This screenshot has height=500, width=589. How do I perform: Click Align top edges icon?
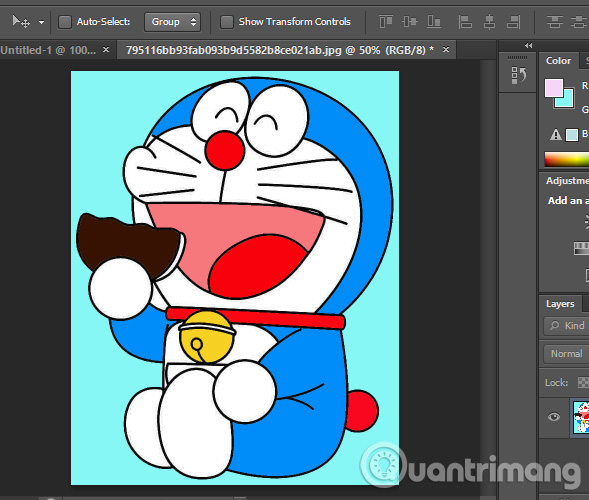tap(386, 22)
